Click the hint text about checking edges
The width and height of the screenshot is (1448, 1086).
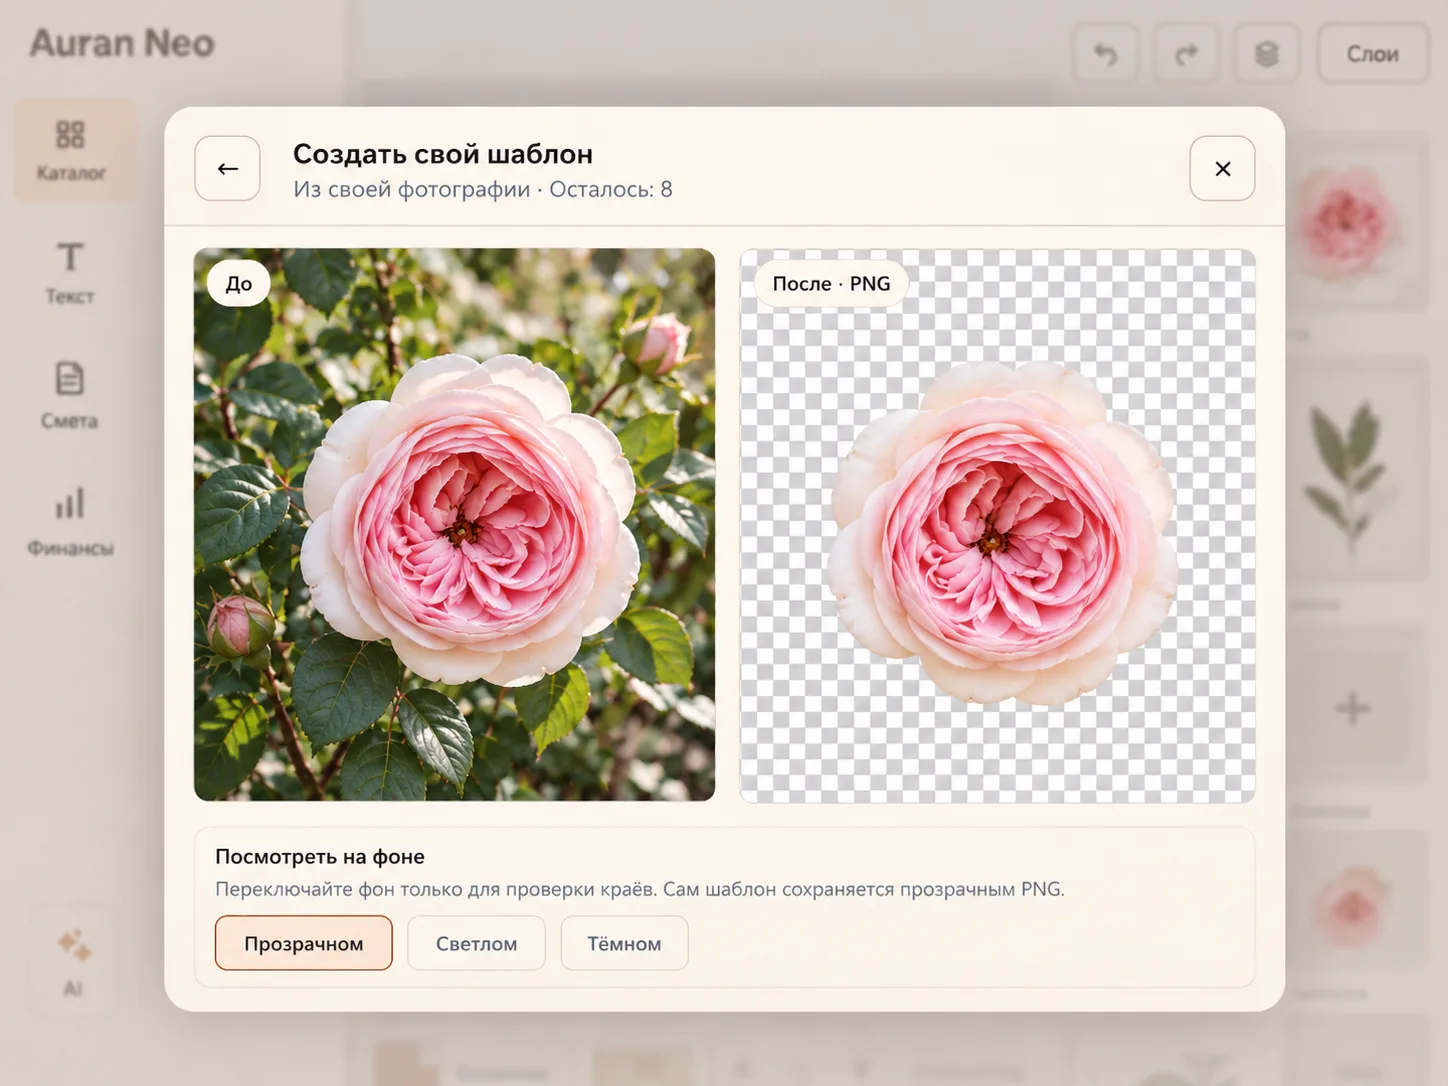640,889
